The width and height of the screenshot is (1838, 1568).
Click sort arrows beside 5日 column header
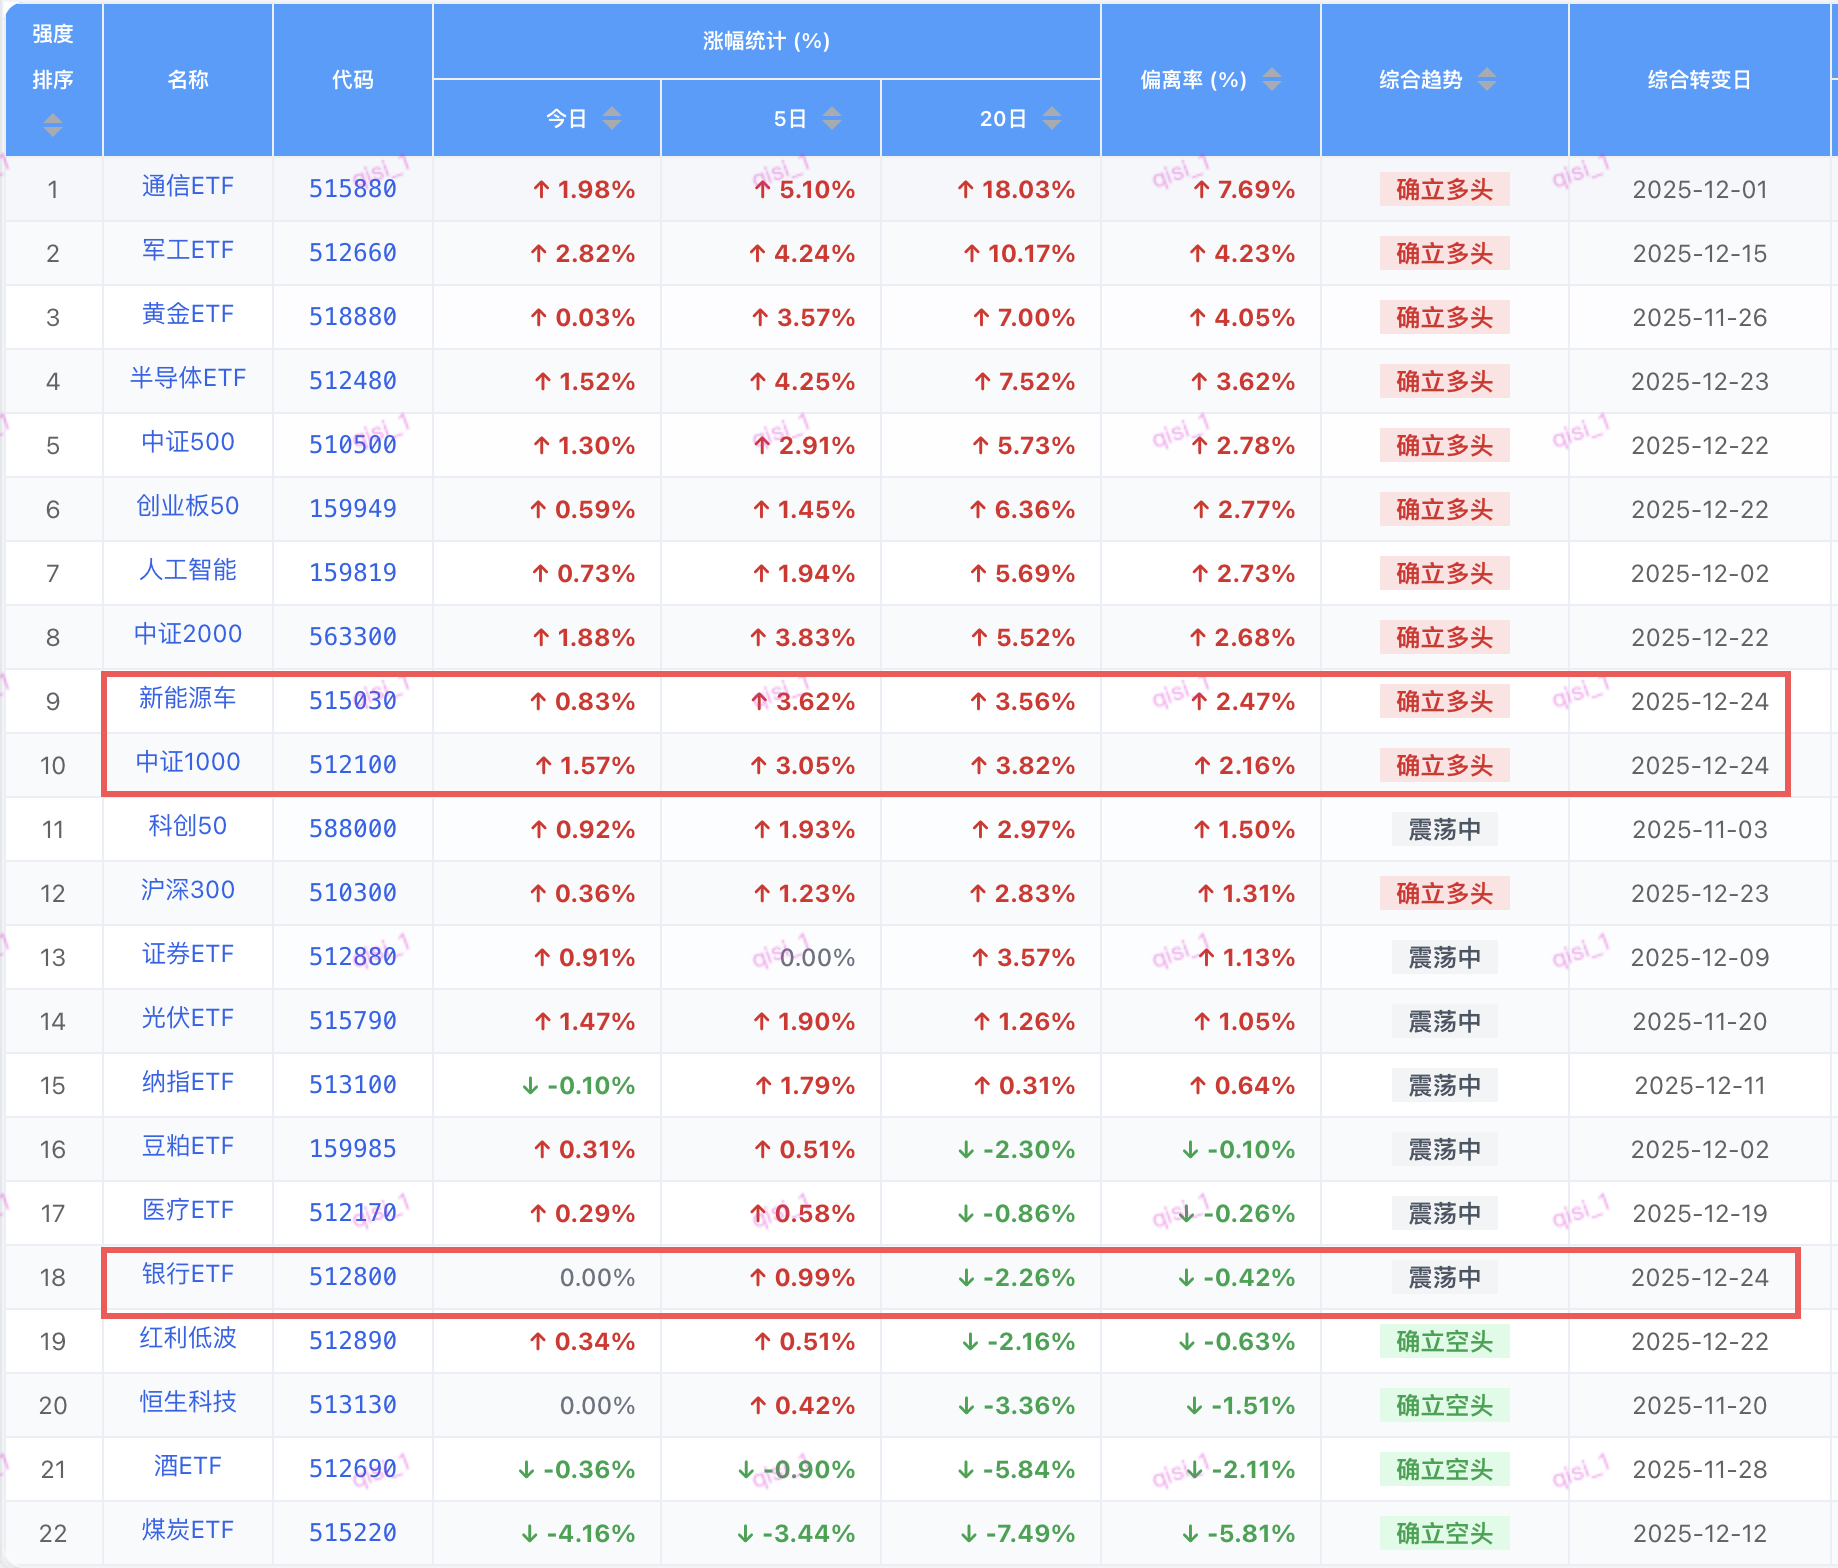pyautogui.click(x=832, y=119)
